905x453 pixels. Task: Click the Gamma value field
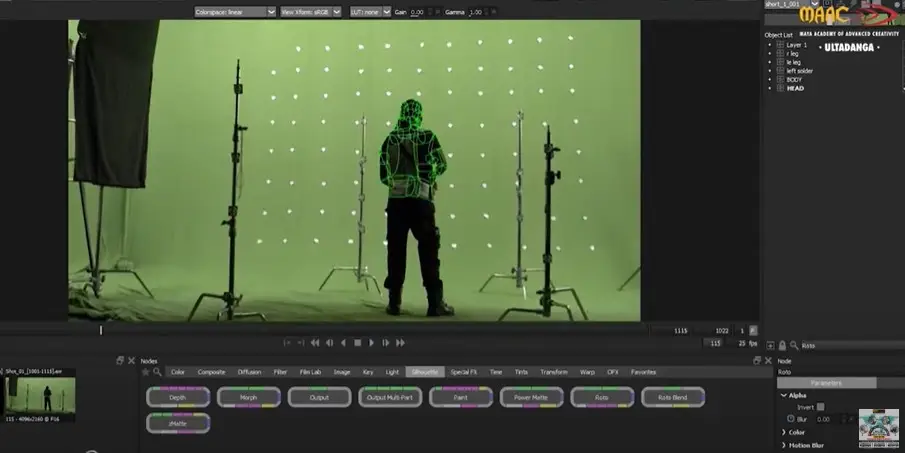point(476,12)
